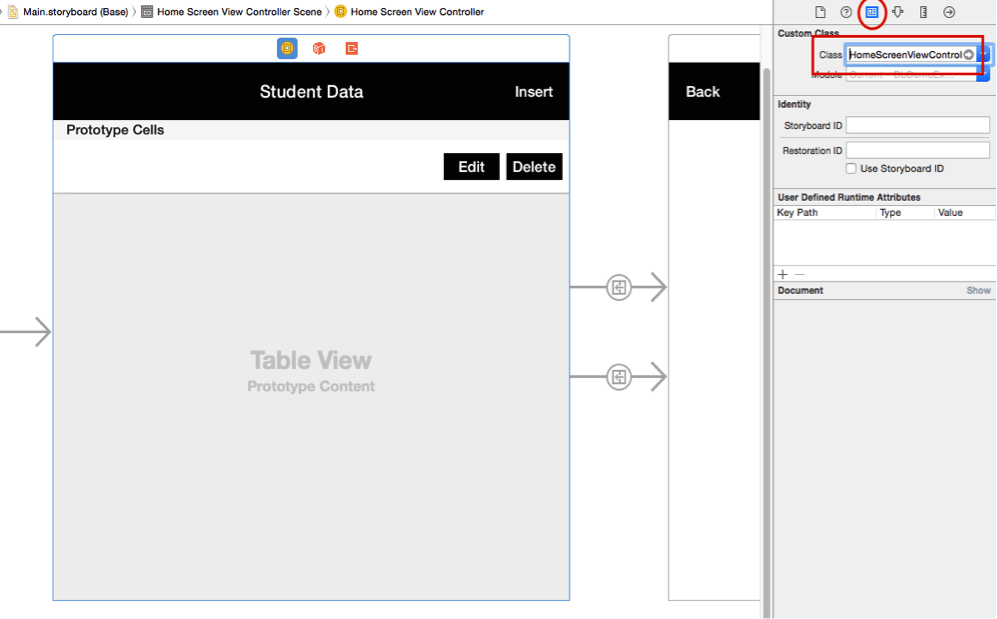Select the Delete button in prototype cell

tap(534, 167)
